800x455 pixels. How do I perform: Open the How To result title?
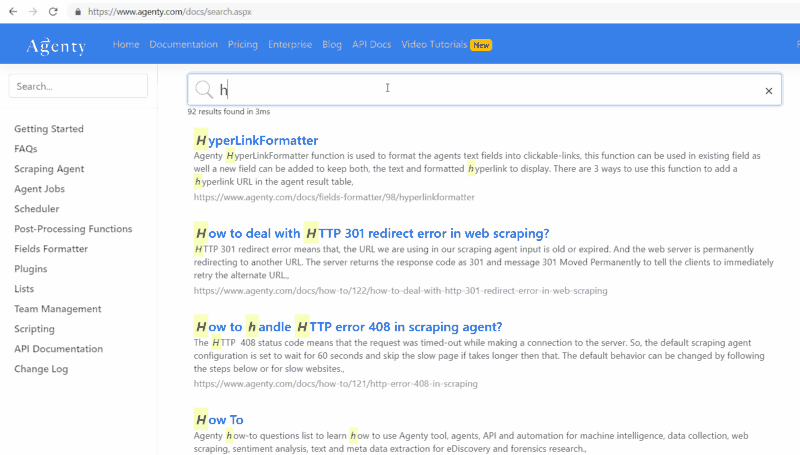[x=219, y=419]
